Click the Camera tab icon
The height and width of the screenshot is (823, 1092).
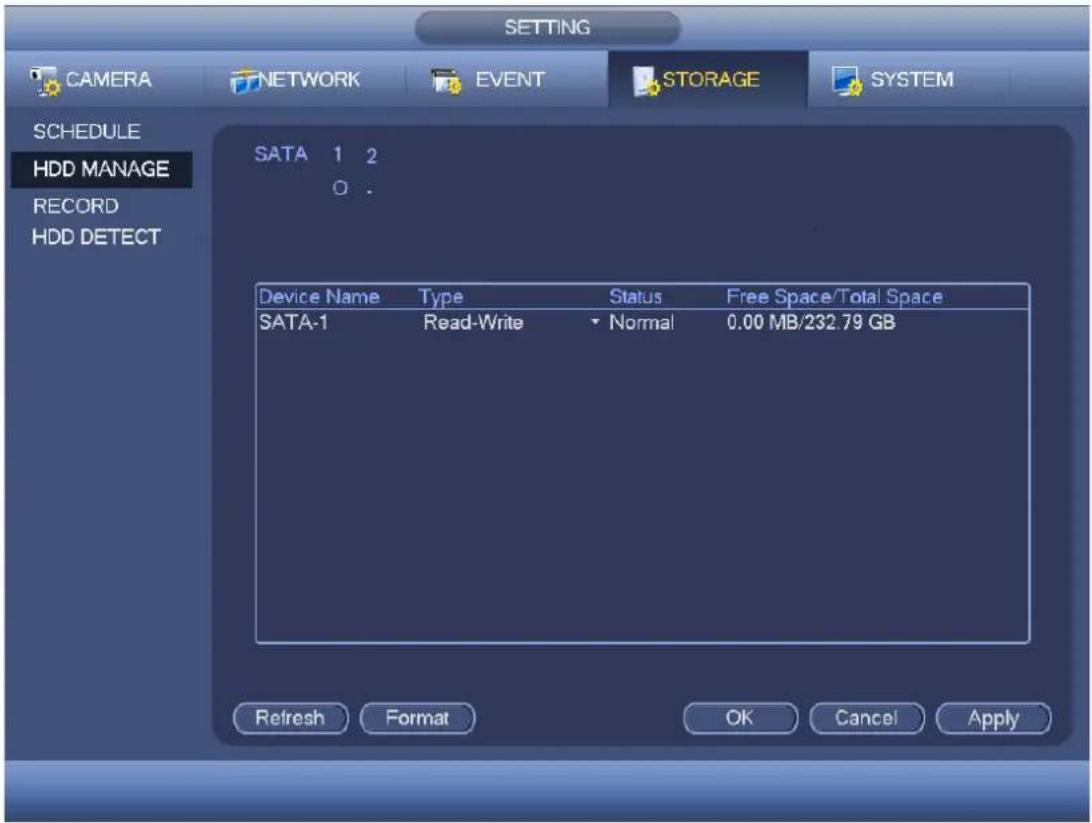[x=45, y=81]
